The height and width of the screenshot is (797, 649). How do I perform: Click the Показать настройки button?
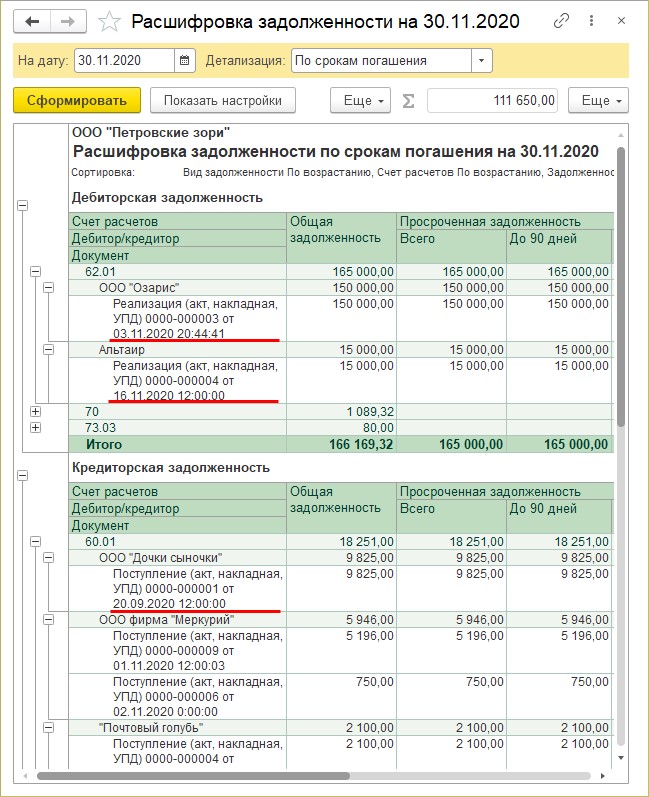(x=223, y=101)
